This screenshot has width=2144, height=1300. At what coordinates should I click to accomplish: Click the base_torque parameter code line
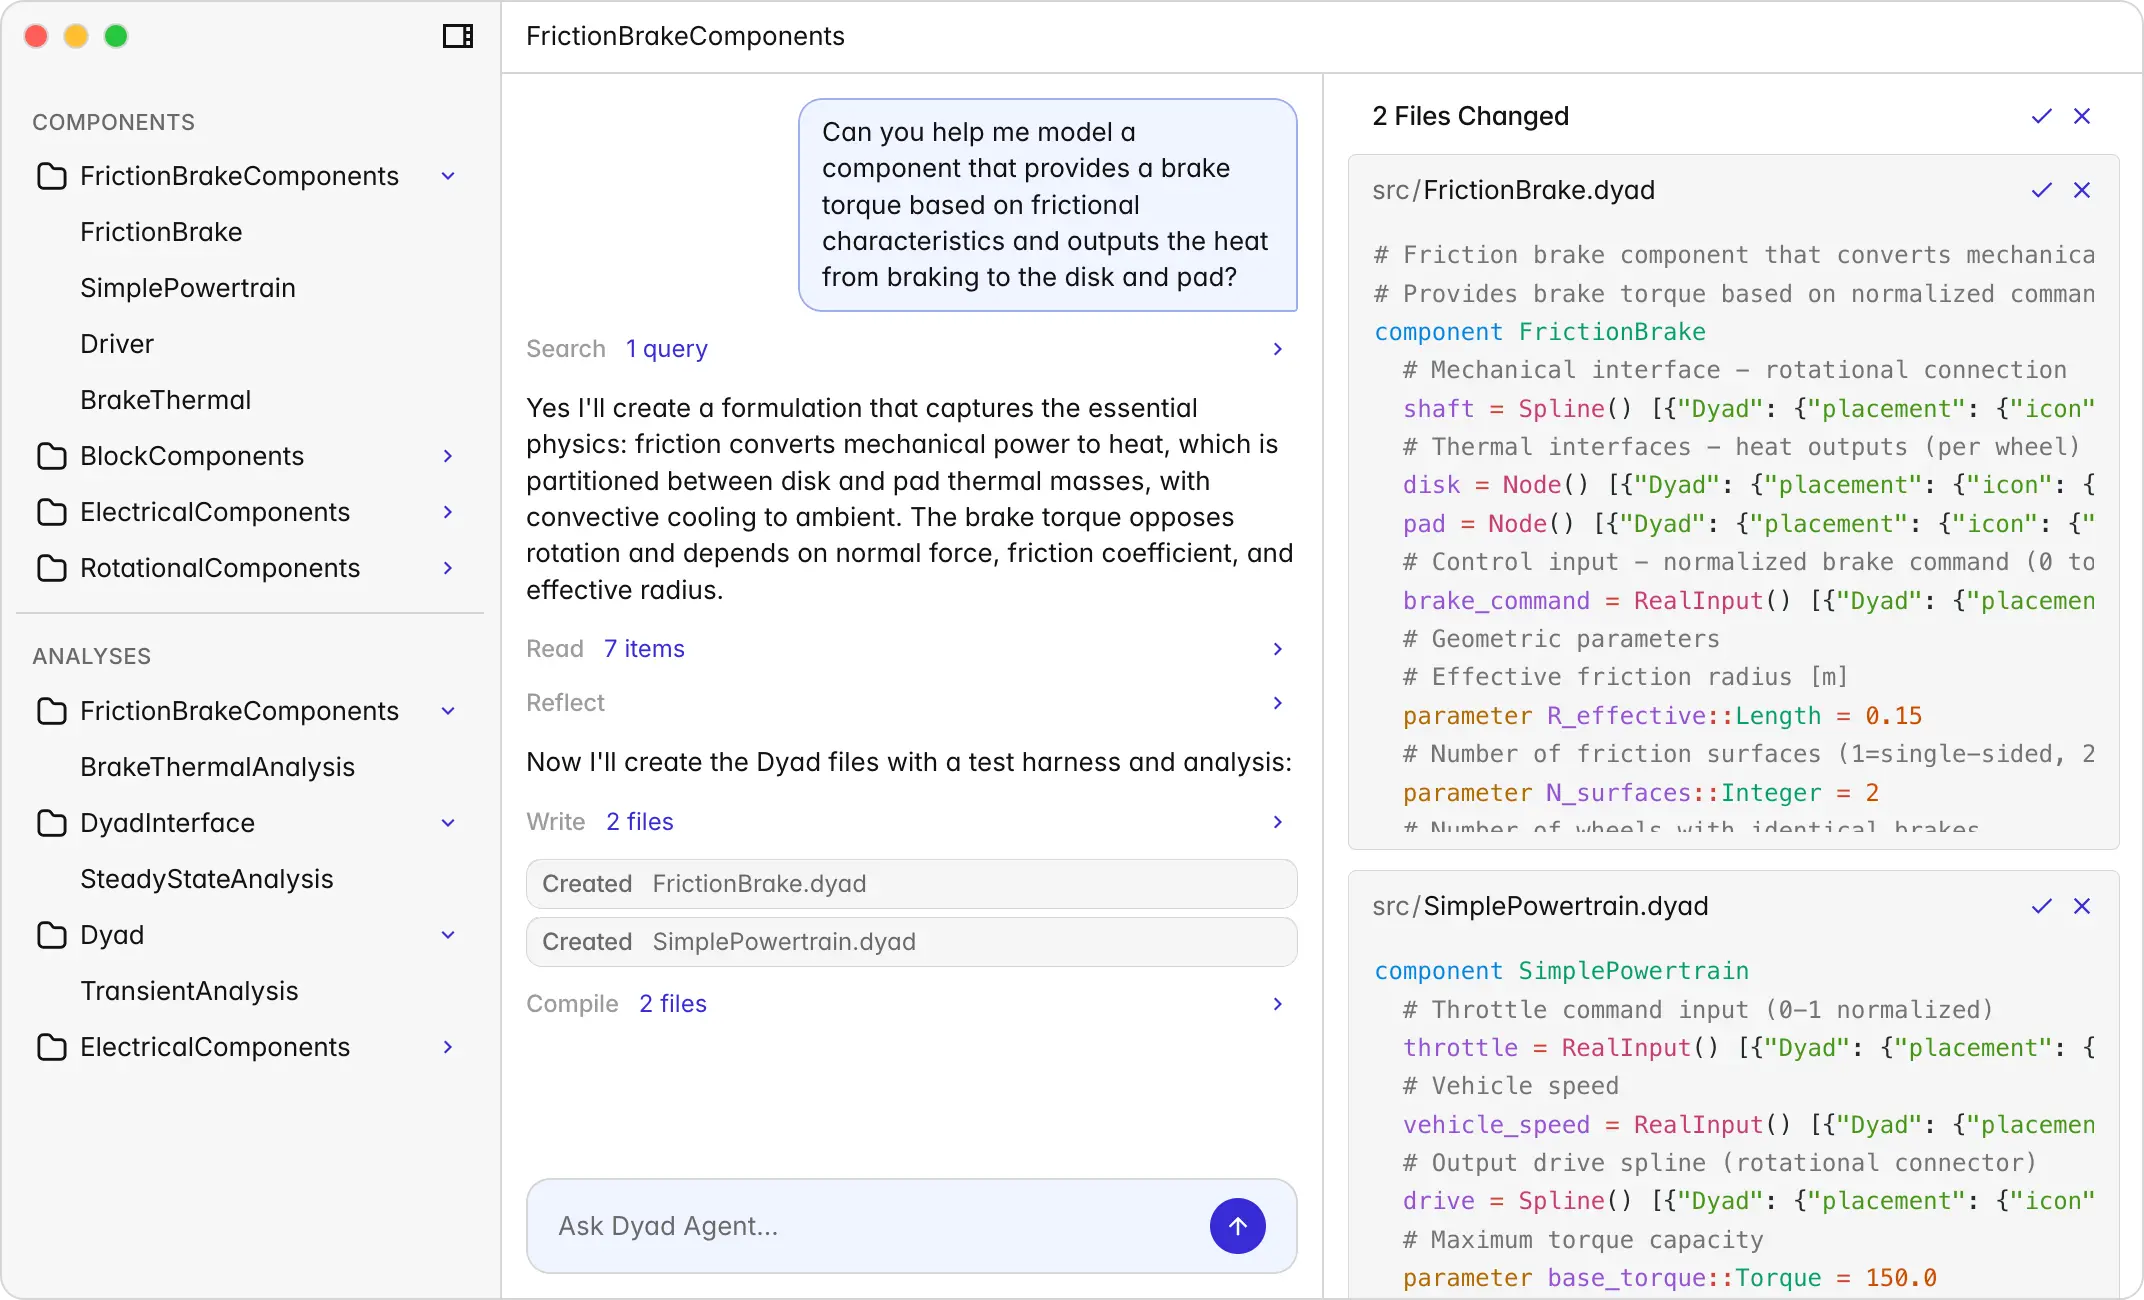[x=1669, y=1278]
